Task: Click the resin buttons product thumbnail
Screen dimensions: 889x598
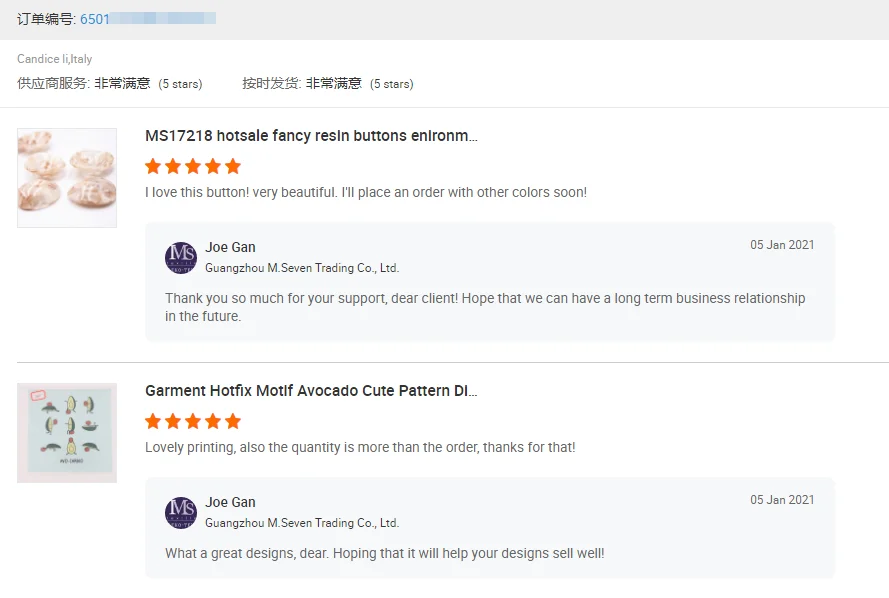Action: pos(67,178)
